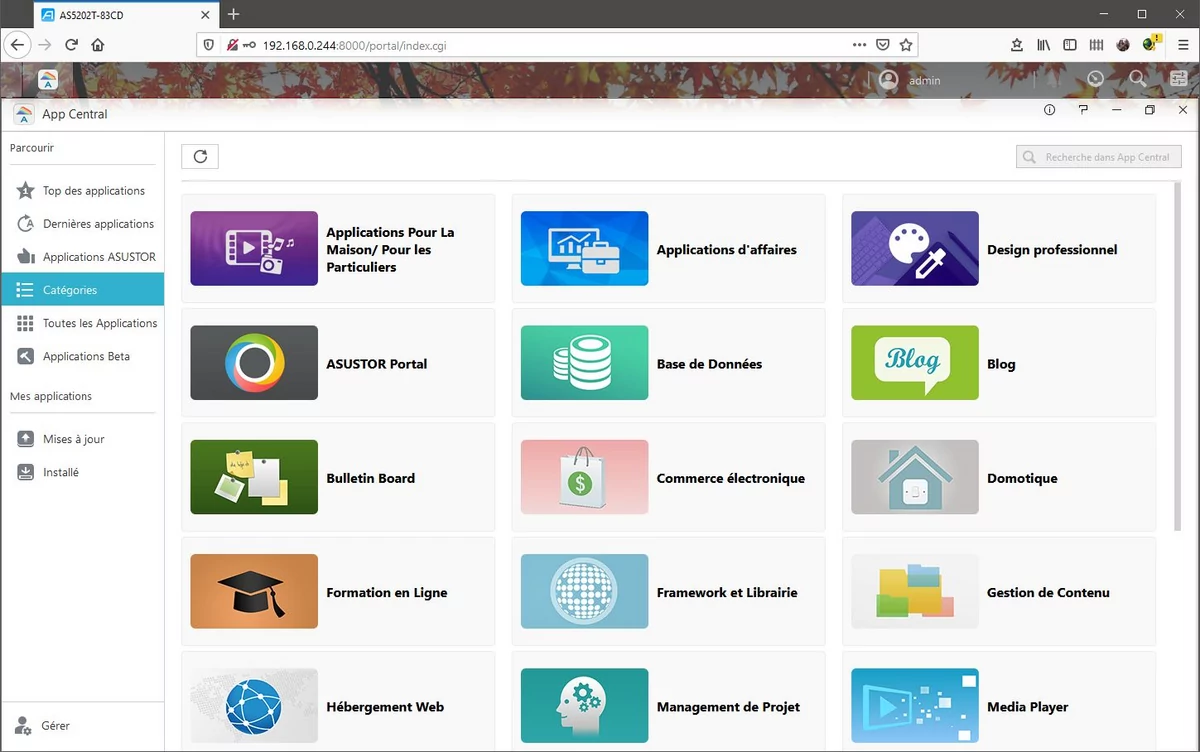This screenshot has width=1200, height=752.
Task: Open Applications Pour La Maison category
Action: coord(338,249)
